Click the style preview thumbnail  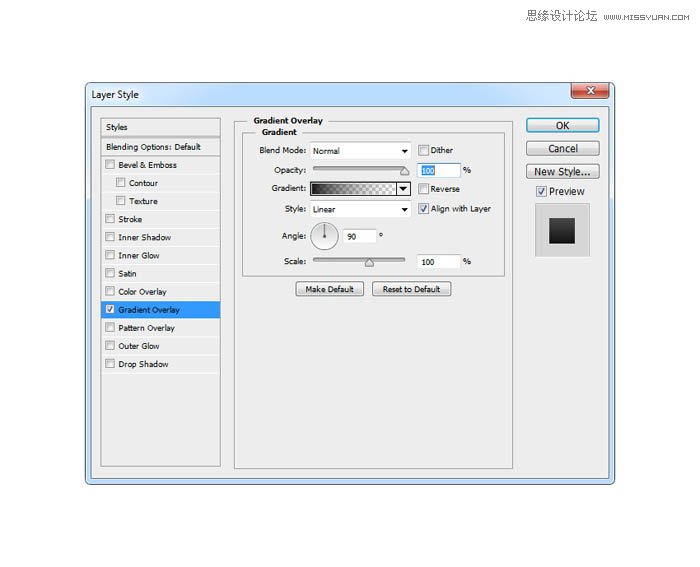561,229
